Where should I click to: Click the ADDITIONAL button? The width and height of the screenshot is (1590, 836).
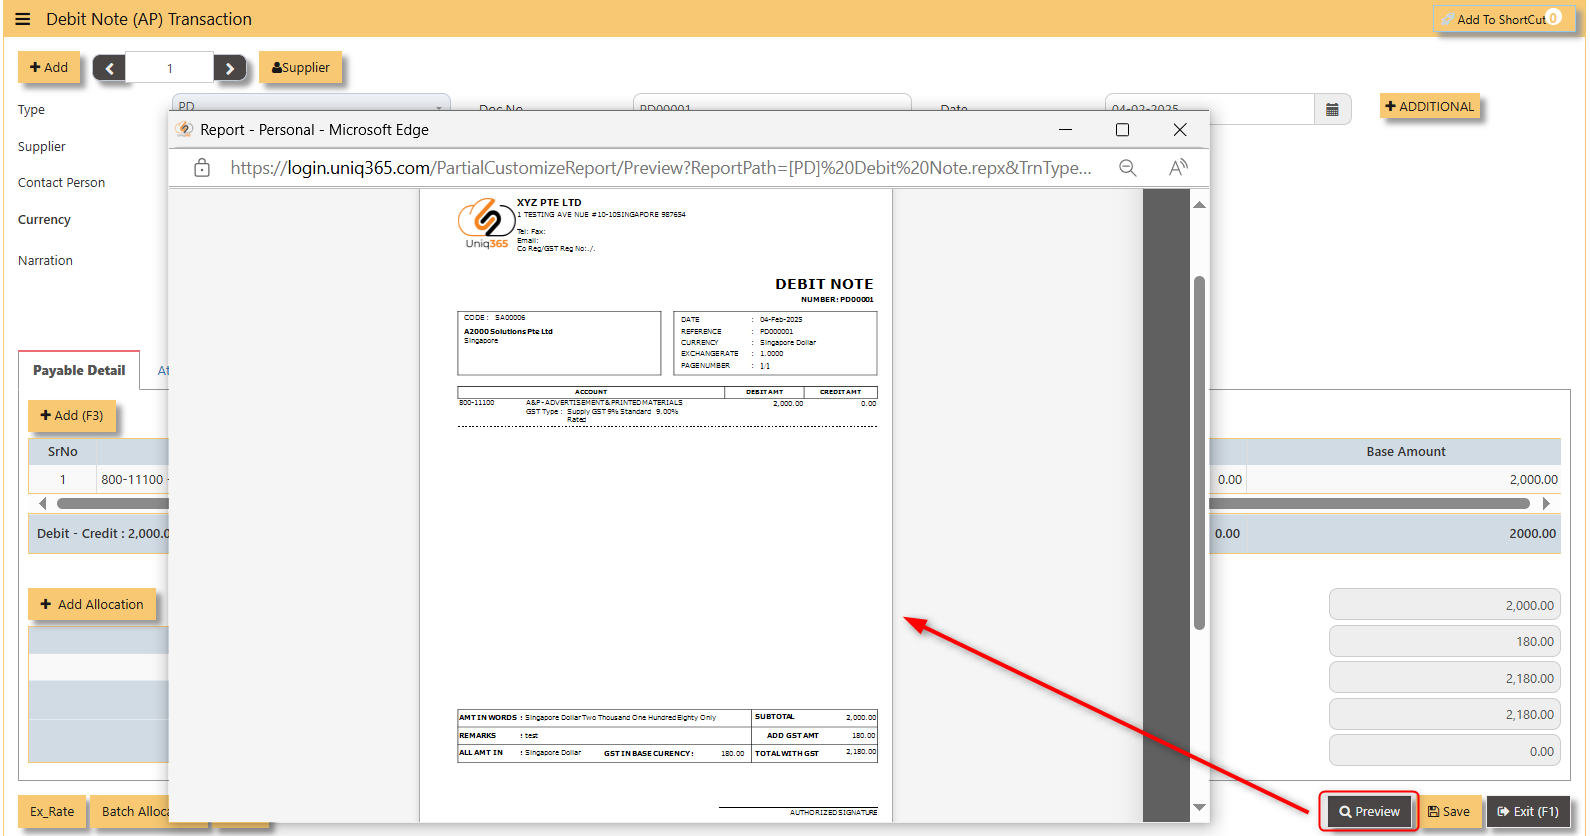point(1430,106)
